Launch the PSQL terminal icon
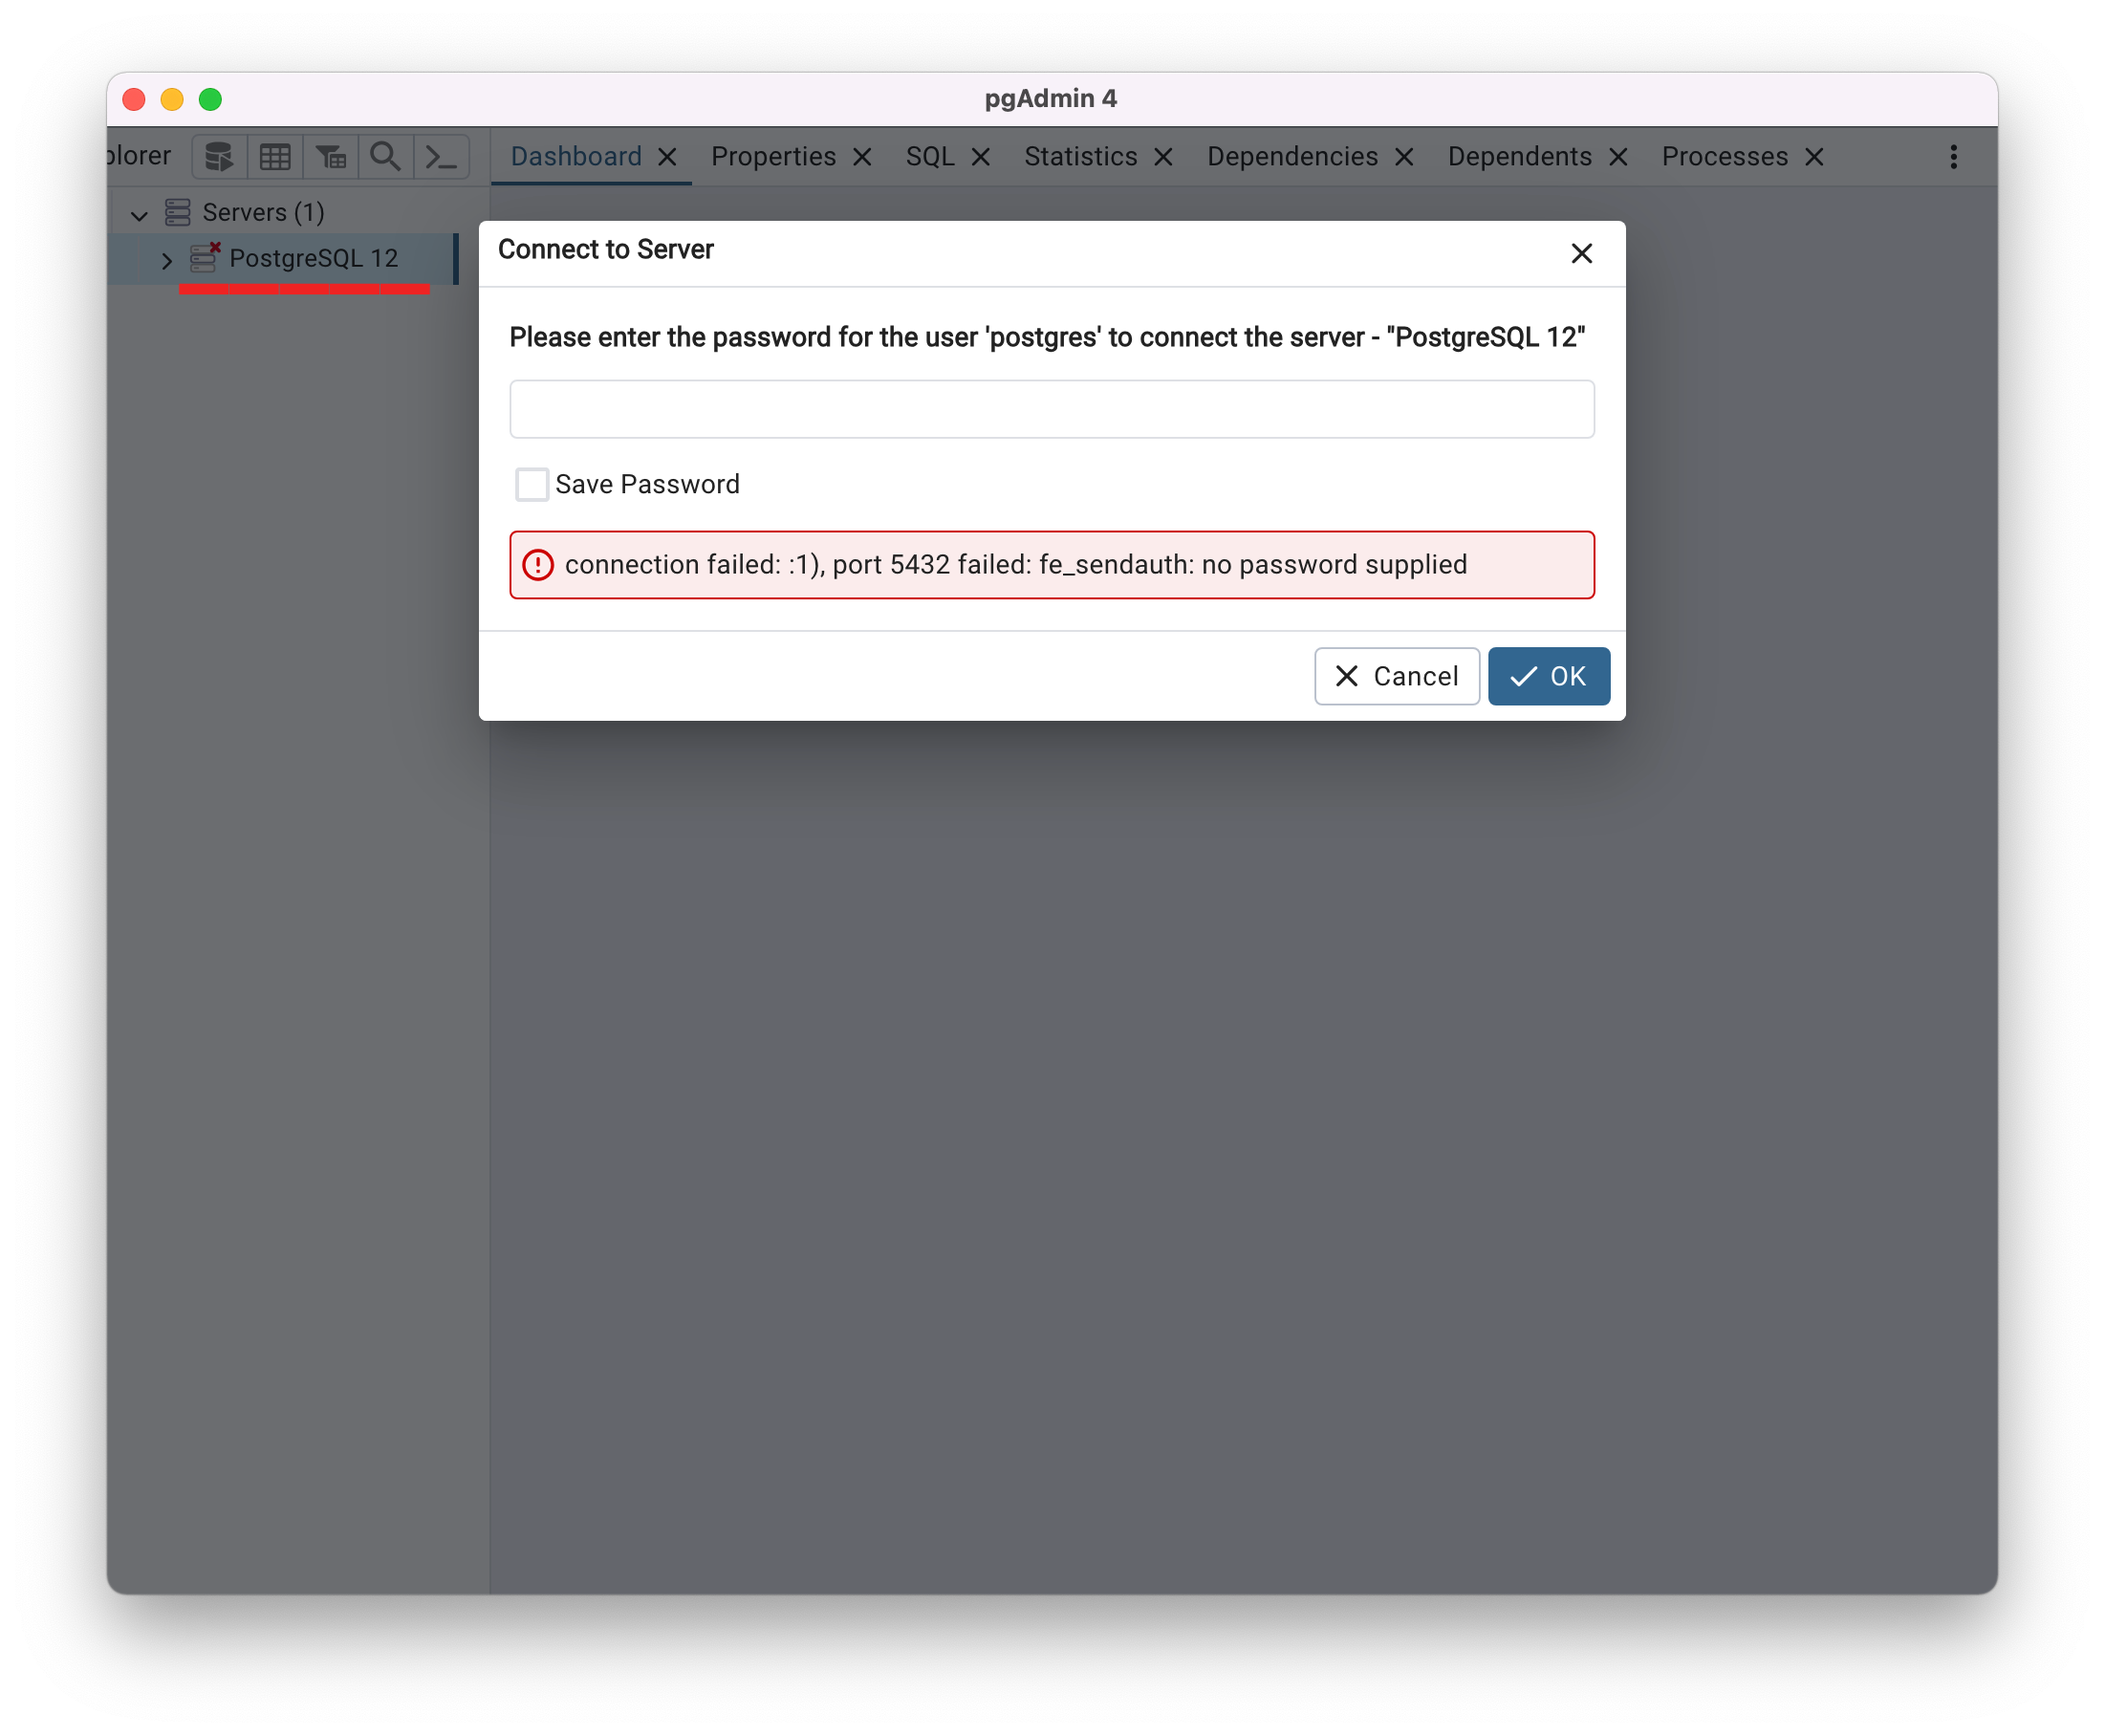 pos(441,157)
